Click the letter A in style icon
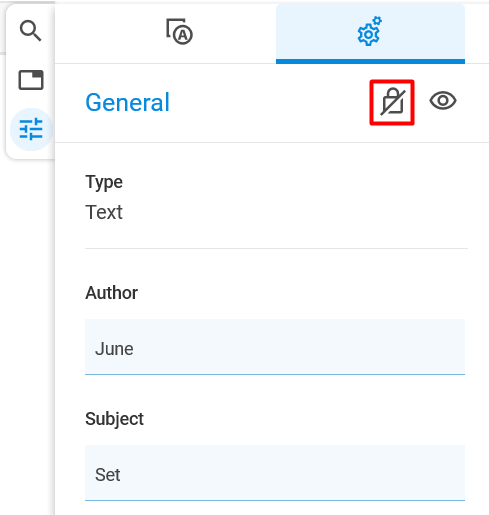489x515 pixels. tap(183, 35)
